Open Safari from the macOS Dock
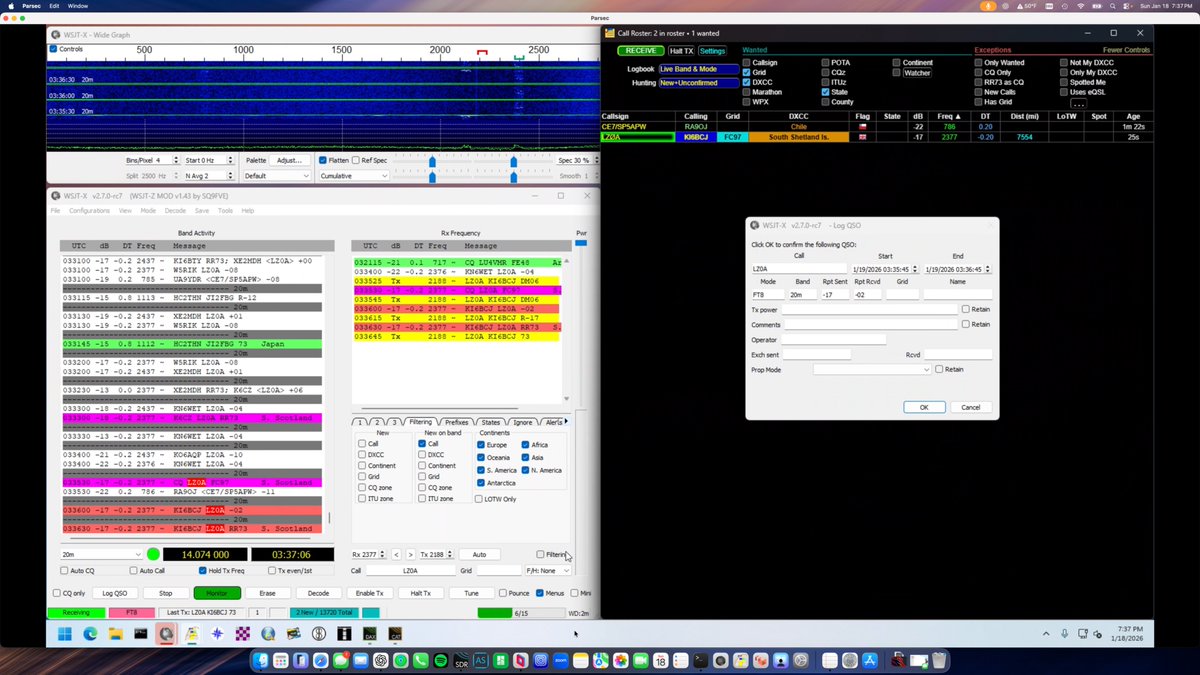The height and width of the screenshot is (675, 1200). pyautogui.click(x=321, y=660)
